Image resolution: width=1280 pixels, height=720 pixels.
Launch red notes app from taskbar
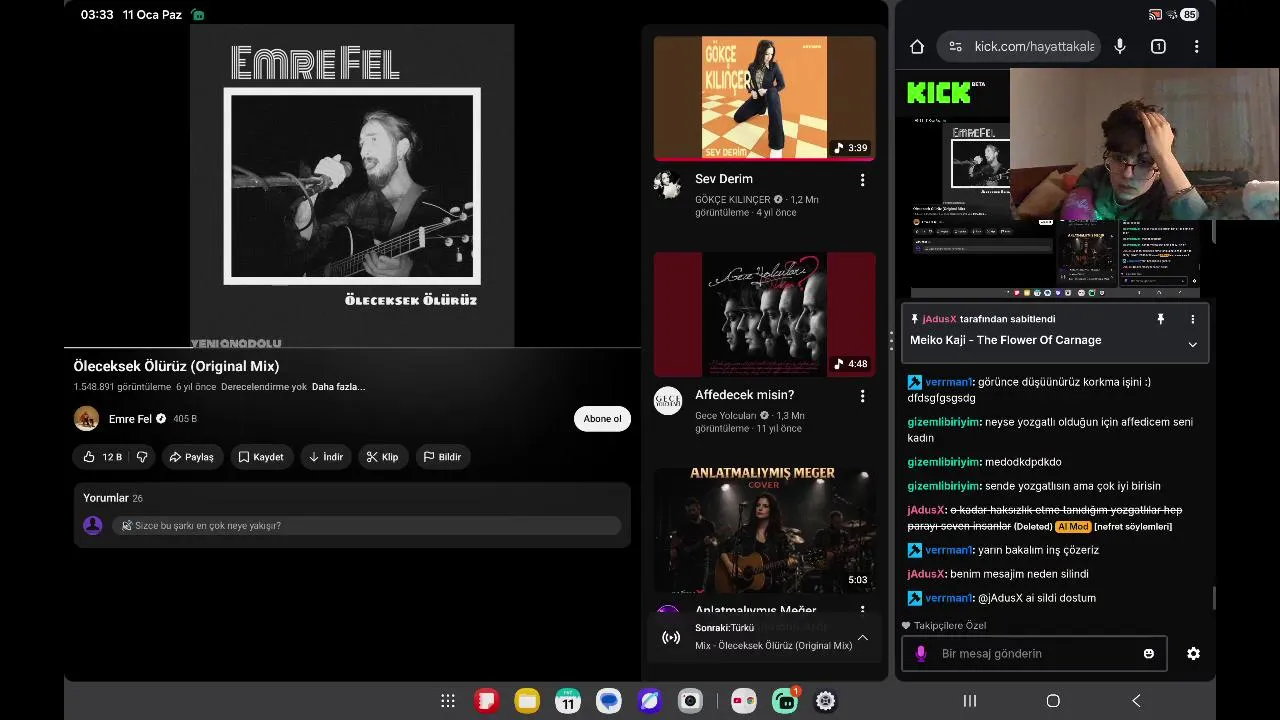pyautogui.click(x=486, y=701)
